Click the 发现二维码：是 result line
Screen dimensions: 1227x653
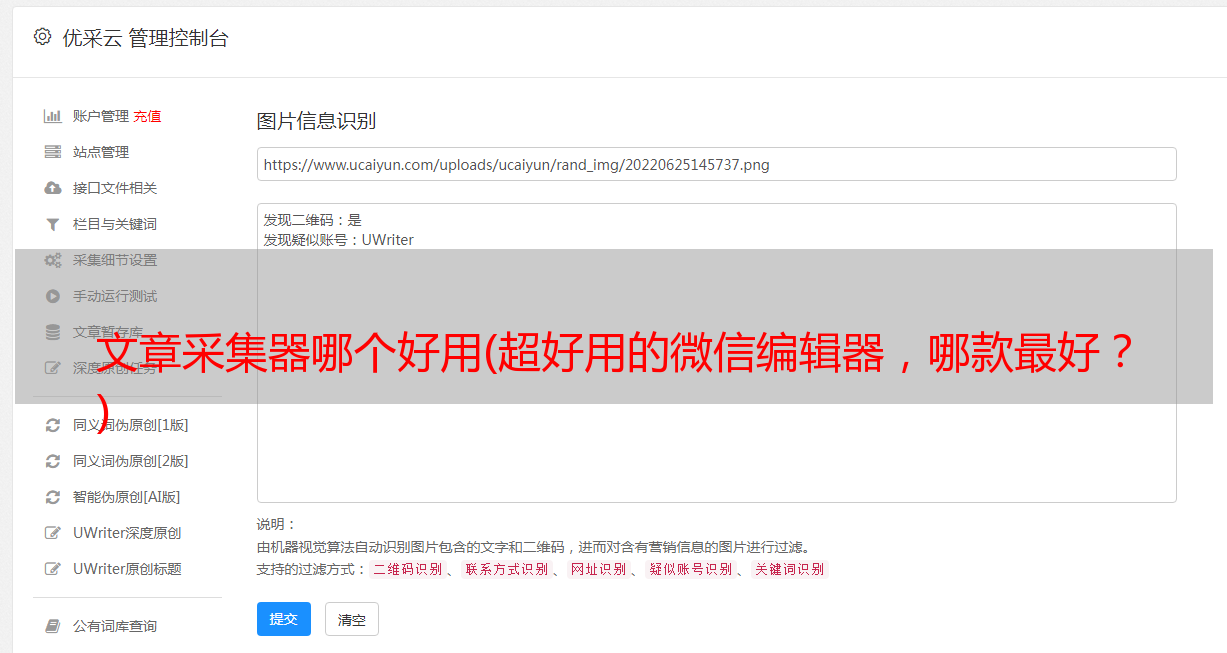pos(312,220)
